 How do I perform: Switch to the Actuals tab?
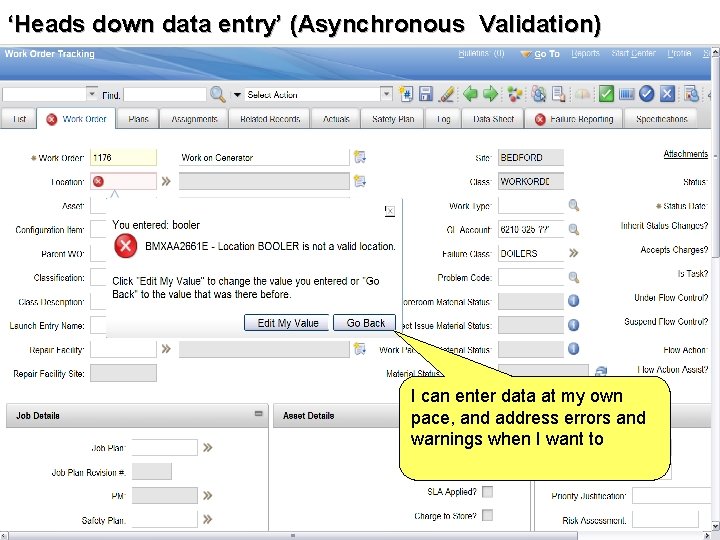336,119
